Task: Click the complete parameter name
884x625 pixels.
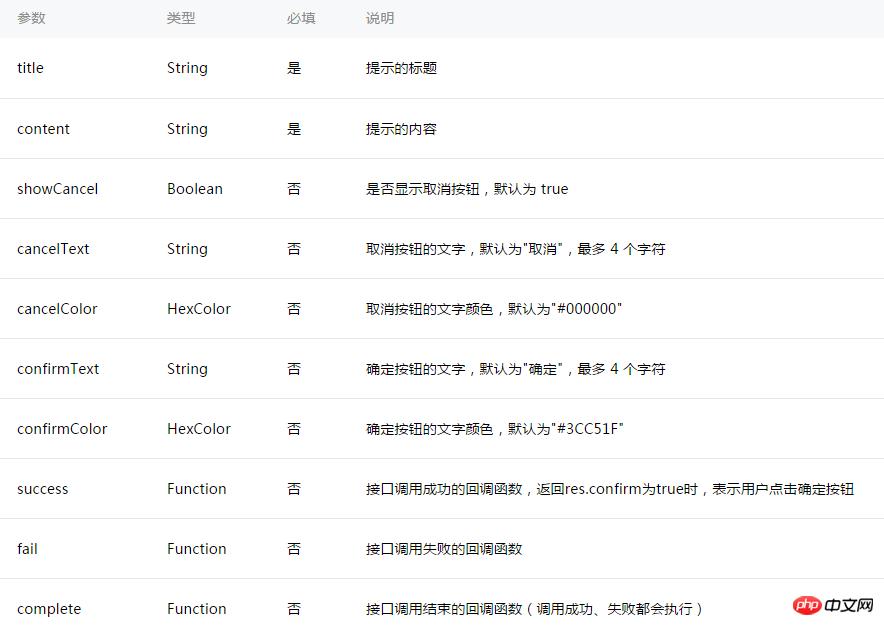Action: (49, 608)
